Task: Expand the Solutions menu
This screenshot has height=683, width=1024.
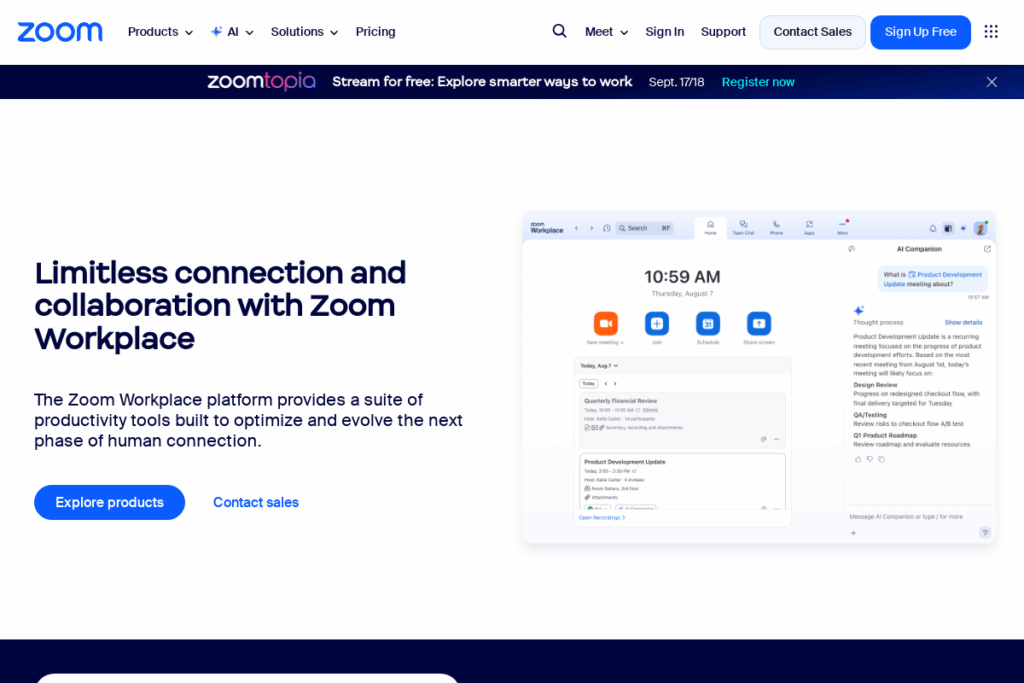Action: coord(304,32)
